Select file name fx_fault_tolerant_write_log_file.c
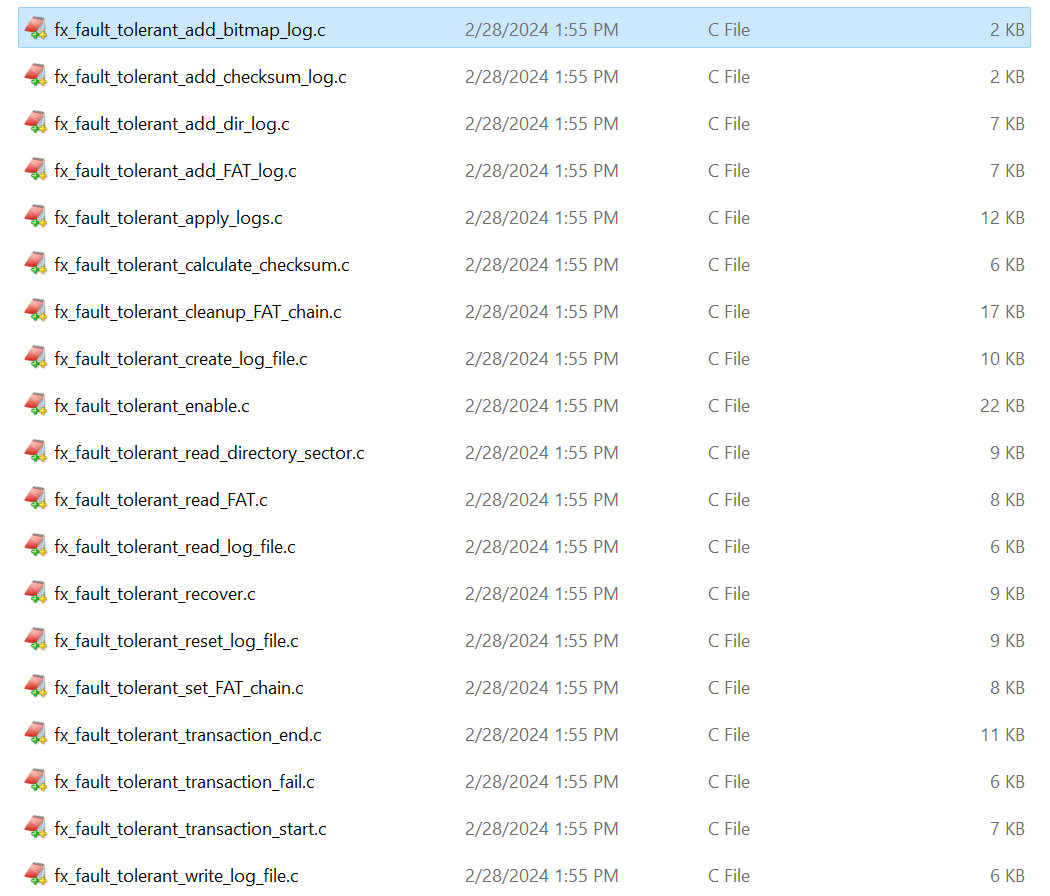Viewport: 1050px width, 896px height. (x=176, y=876)
